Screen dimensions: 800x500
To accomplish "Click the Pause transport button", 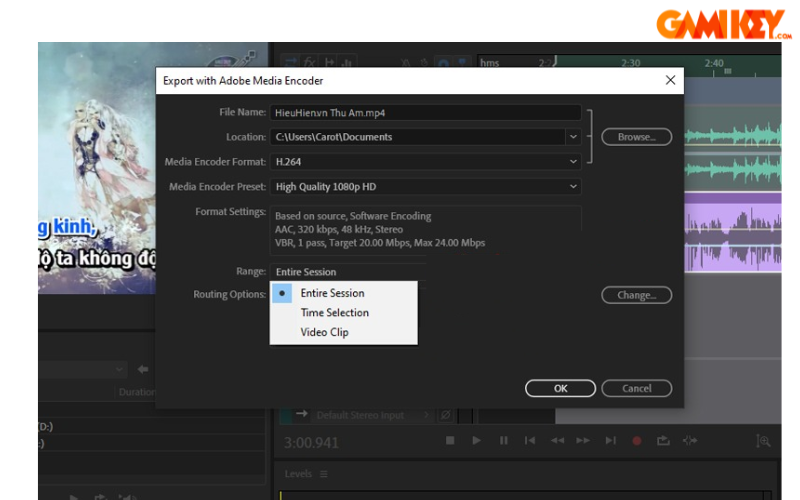I will click(504, 440).
